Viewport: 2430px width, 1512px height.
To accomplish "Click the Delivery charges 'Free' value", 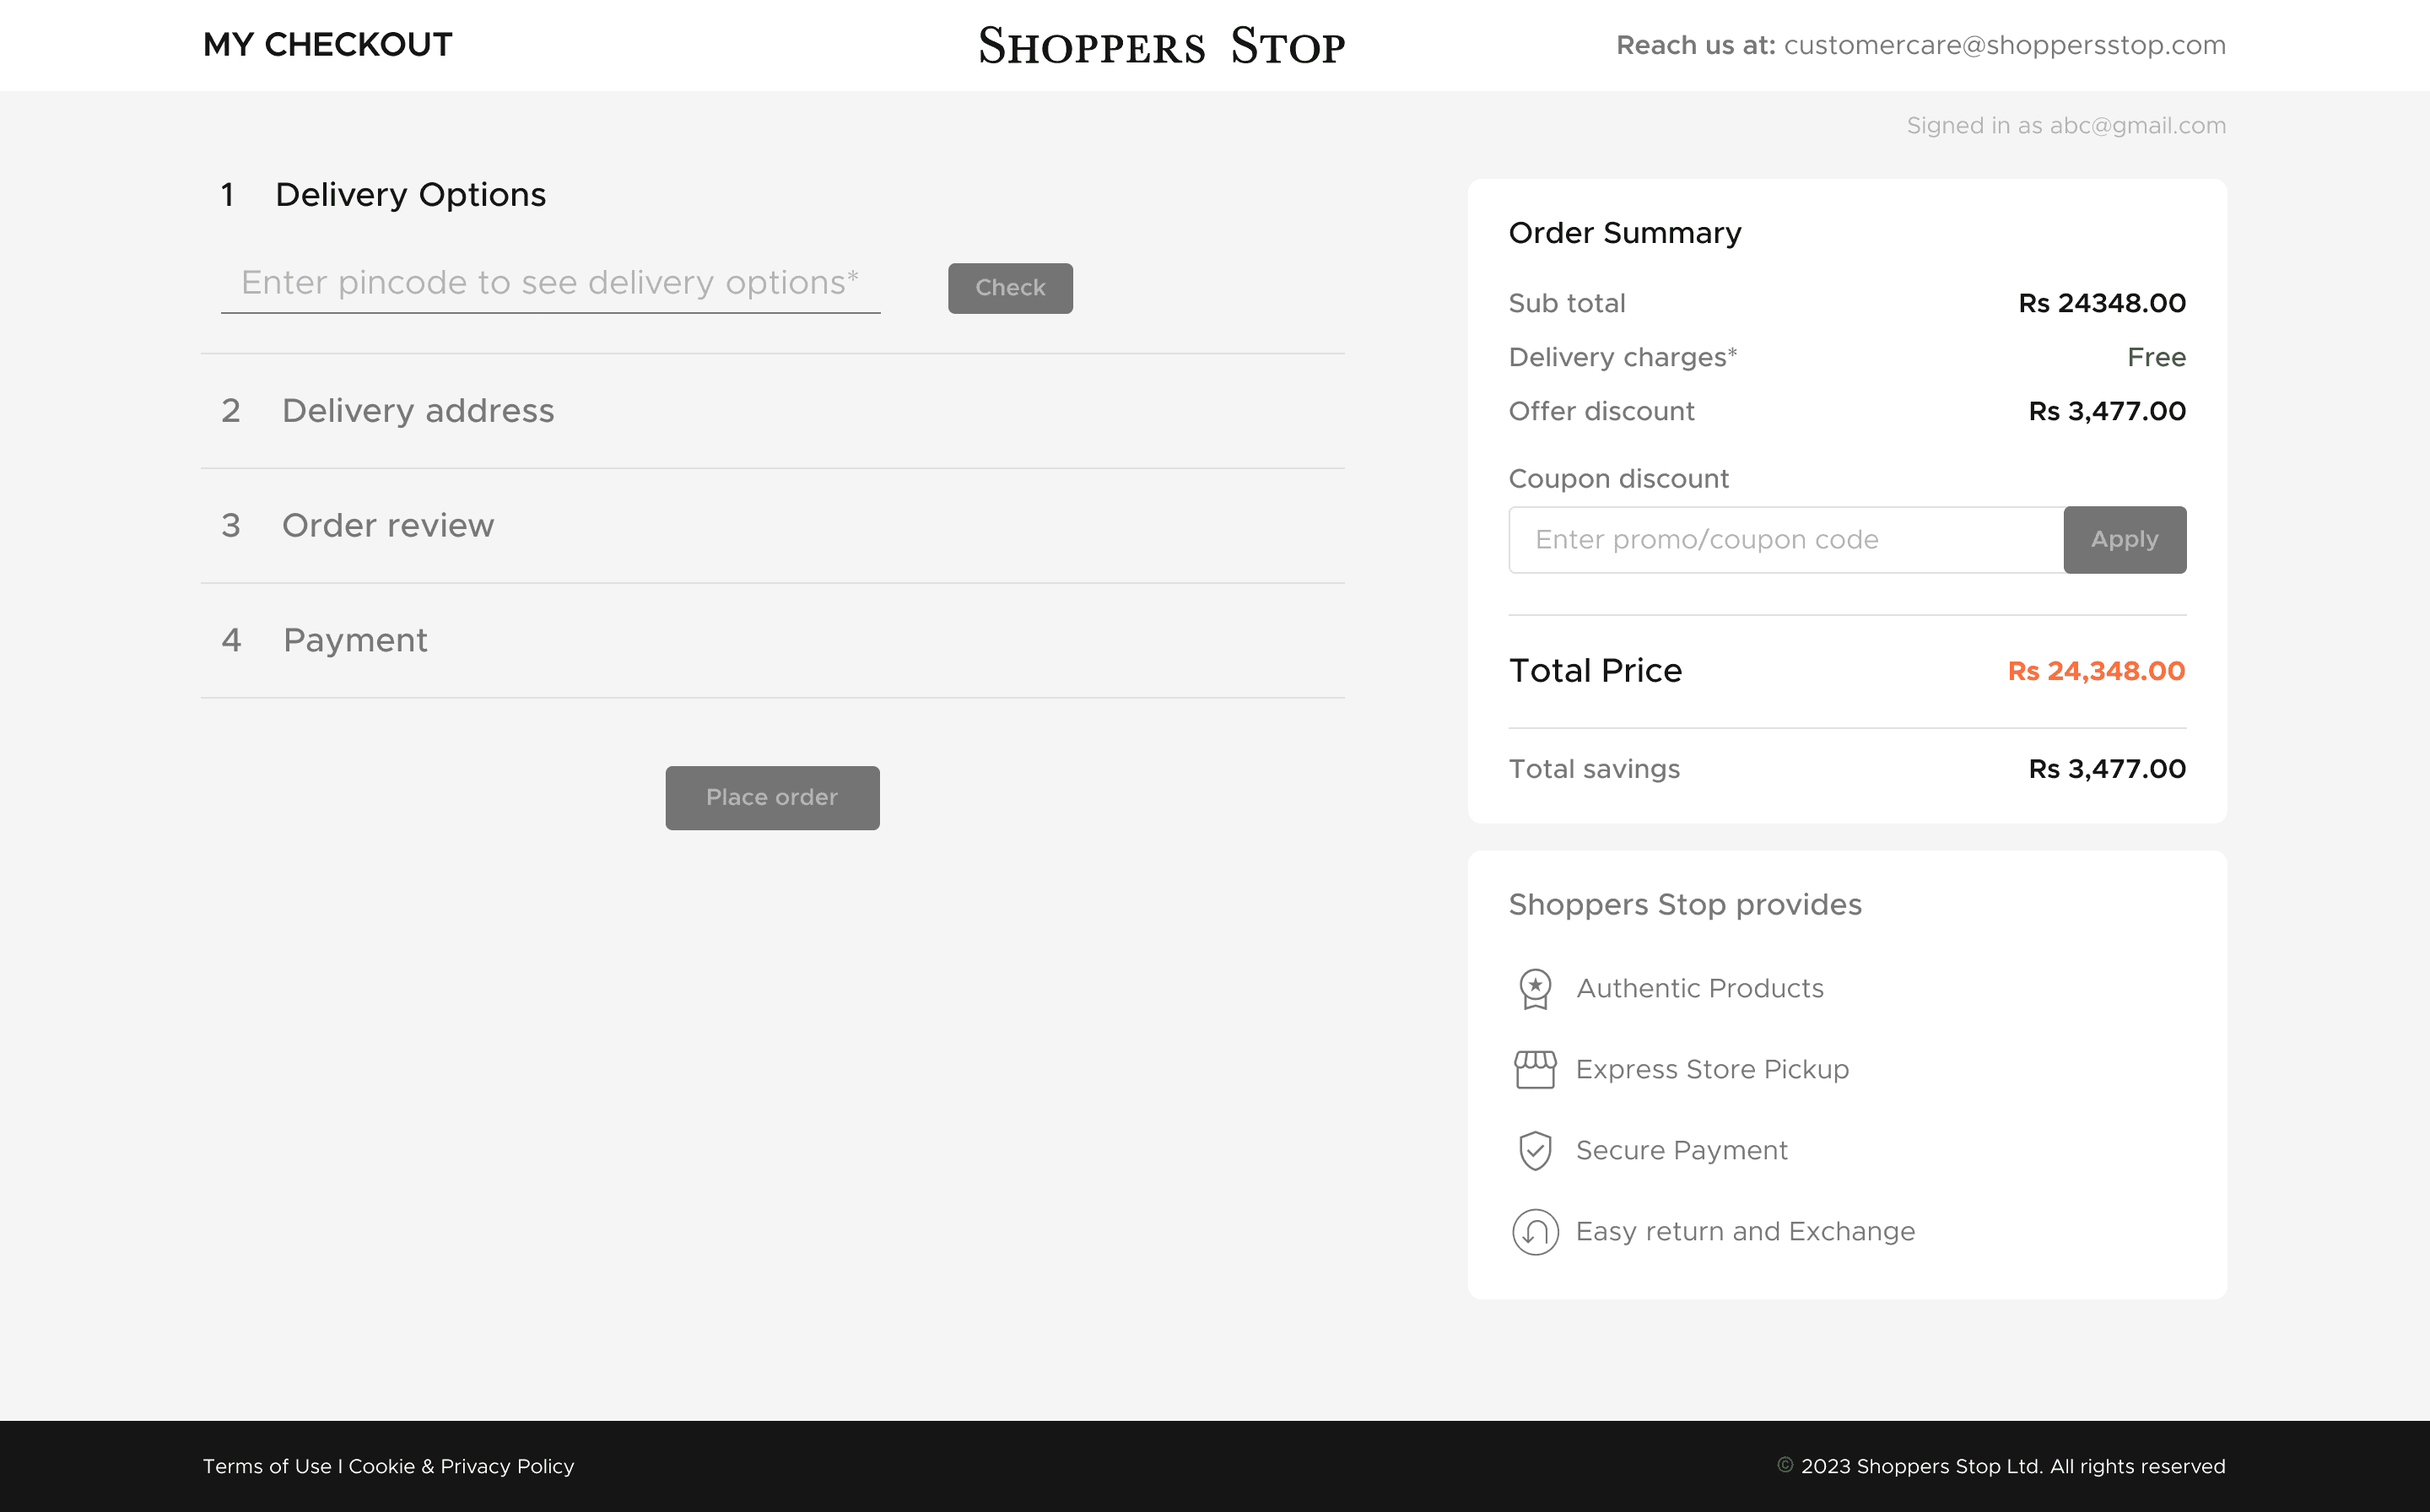I will pyautogui.click(x=2156, y=357).
